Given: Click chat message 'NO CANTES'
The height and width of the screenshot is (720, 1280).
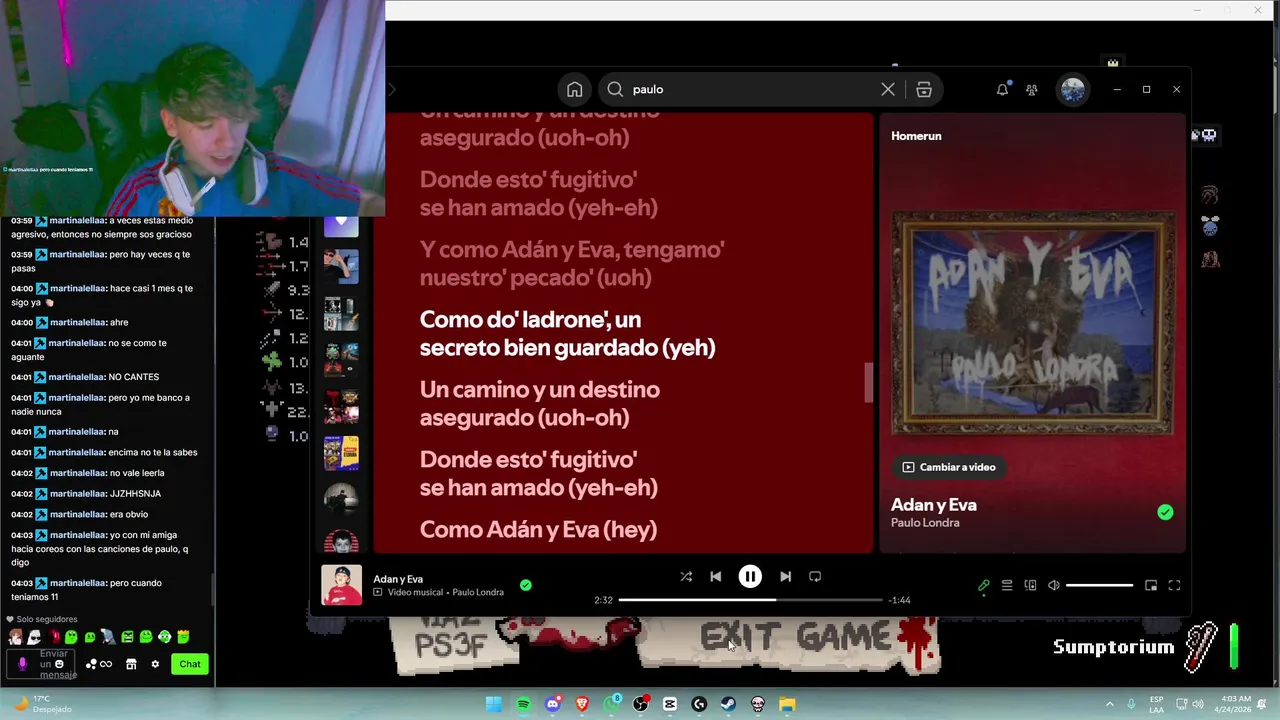Looking at the screenshot, I should [134, 377].
